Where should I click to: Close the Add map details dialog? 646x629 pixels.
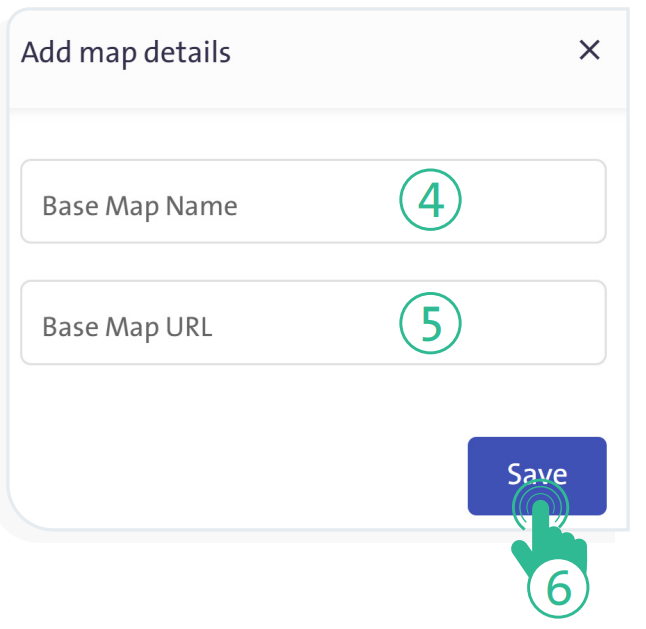coord(590,51)
